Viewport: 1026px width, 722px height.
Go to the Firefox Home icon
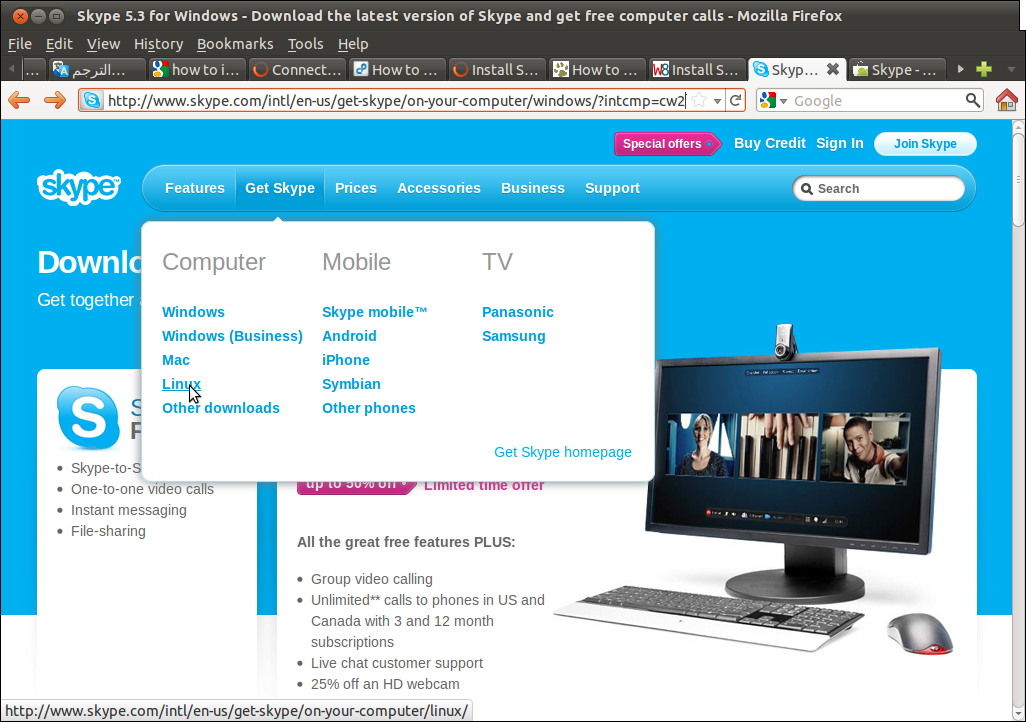[1006, 100]
